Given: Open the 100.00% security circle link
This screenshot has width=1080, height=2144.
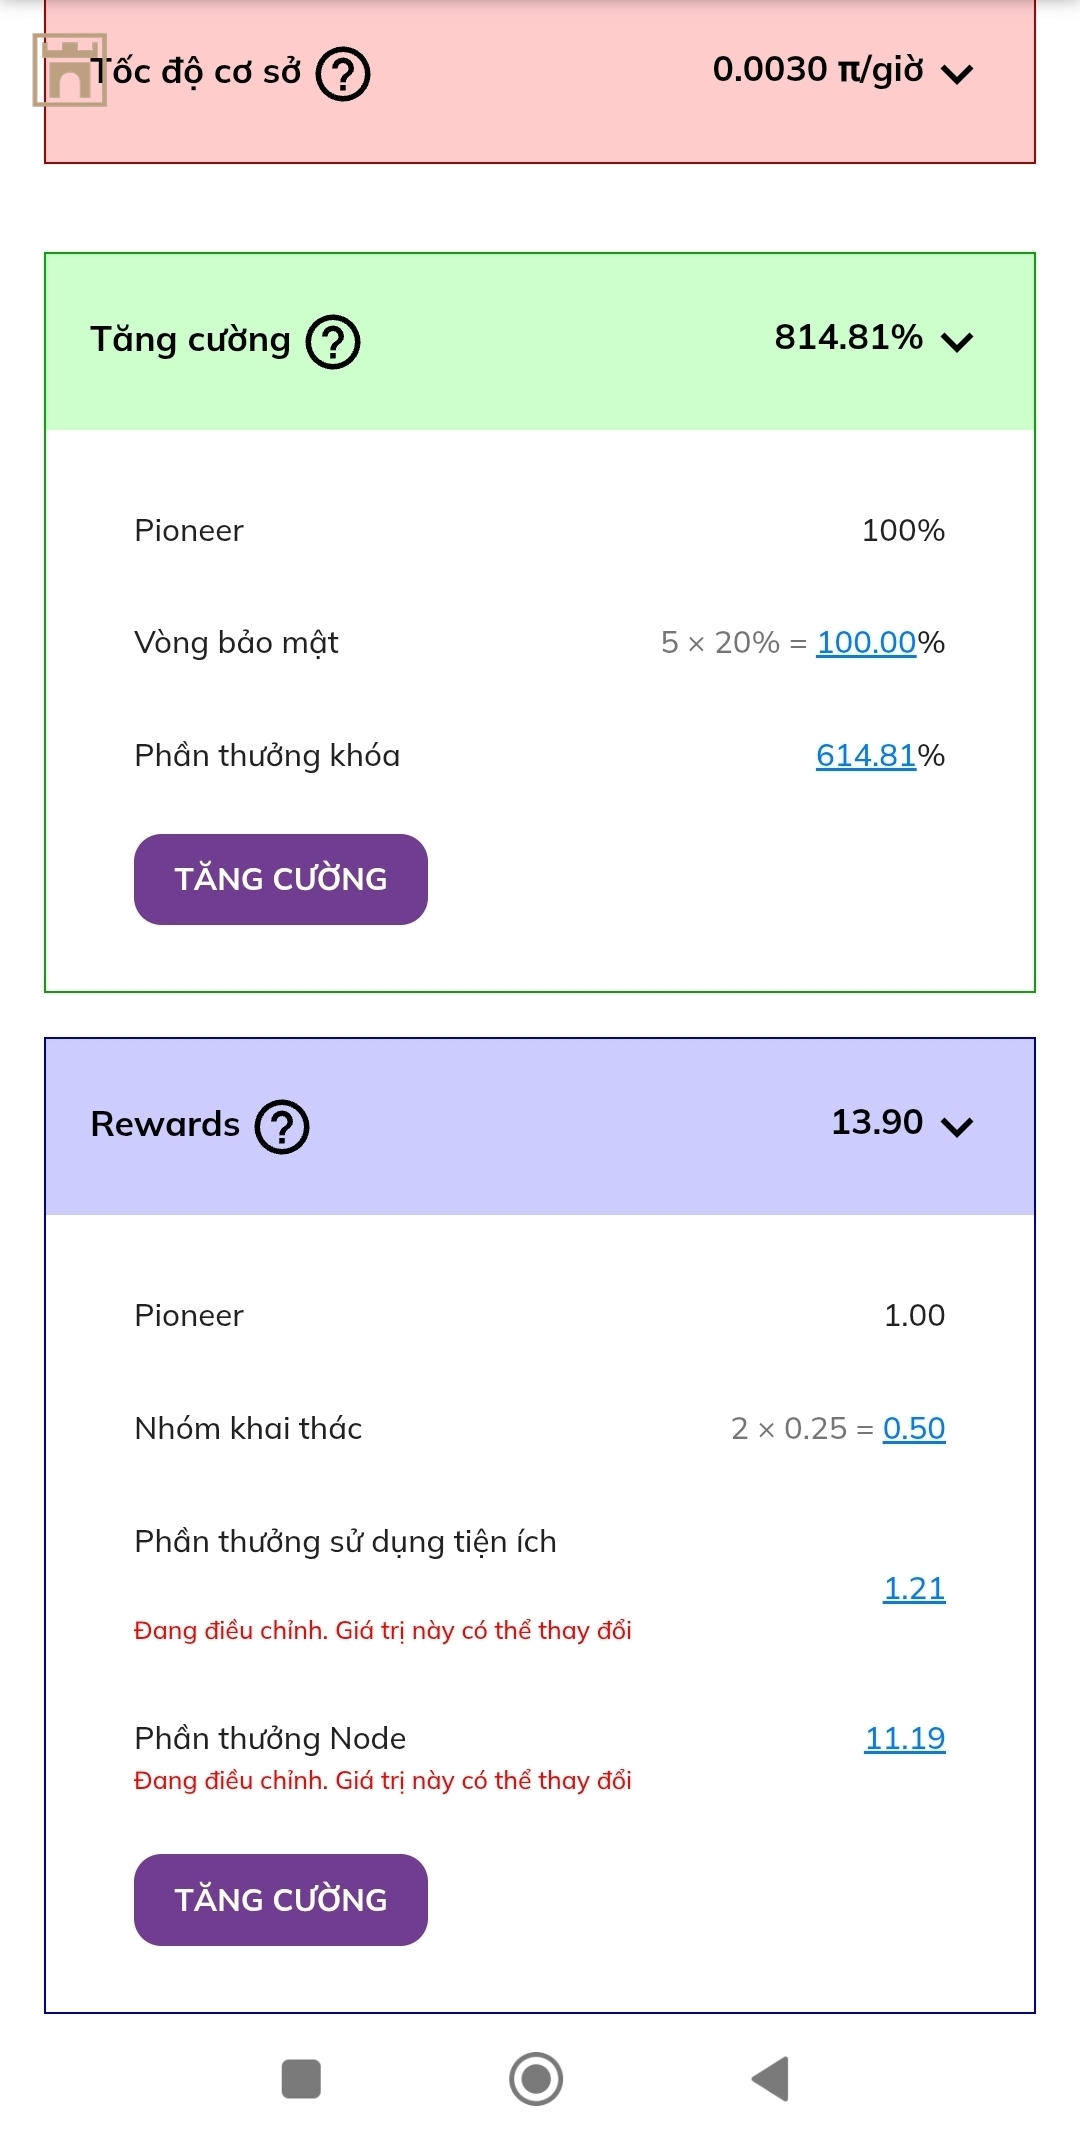Looking at the screenshot, I should pos(866,642).
